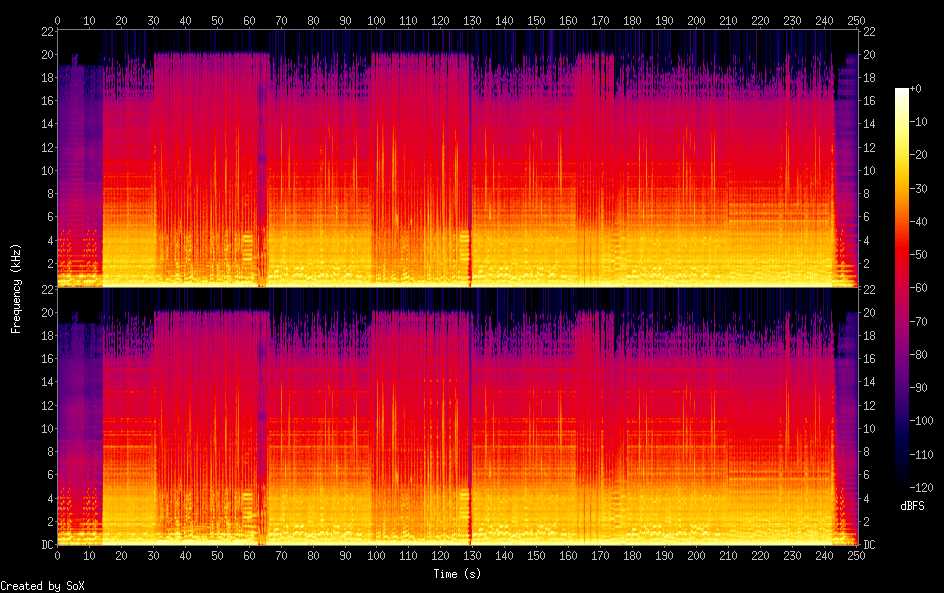Image resolution: width=944 pixels, height=593 pixels.
Task: Click the dark vertical gap near 130 s in top channel
Action: (x=470, y=160)
